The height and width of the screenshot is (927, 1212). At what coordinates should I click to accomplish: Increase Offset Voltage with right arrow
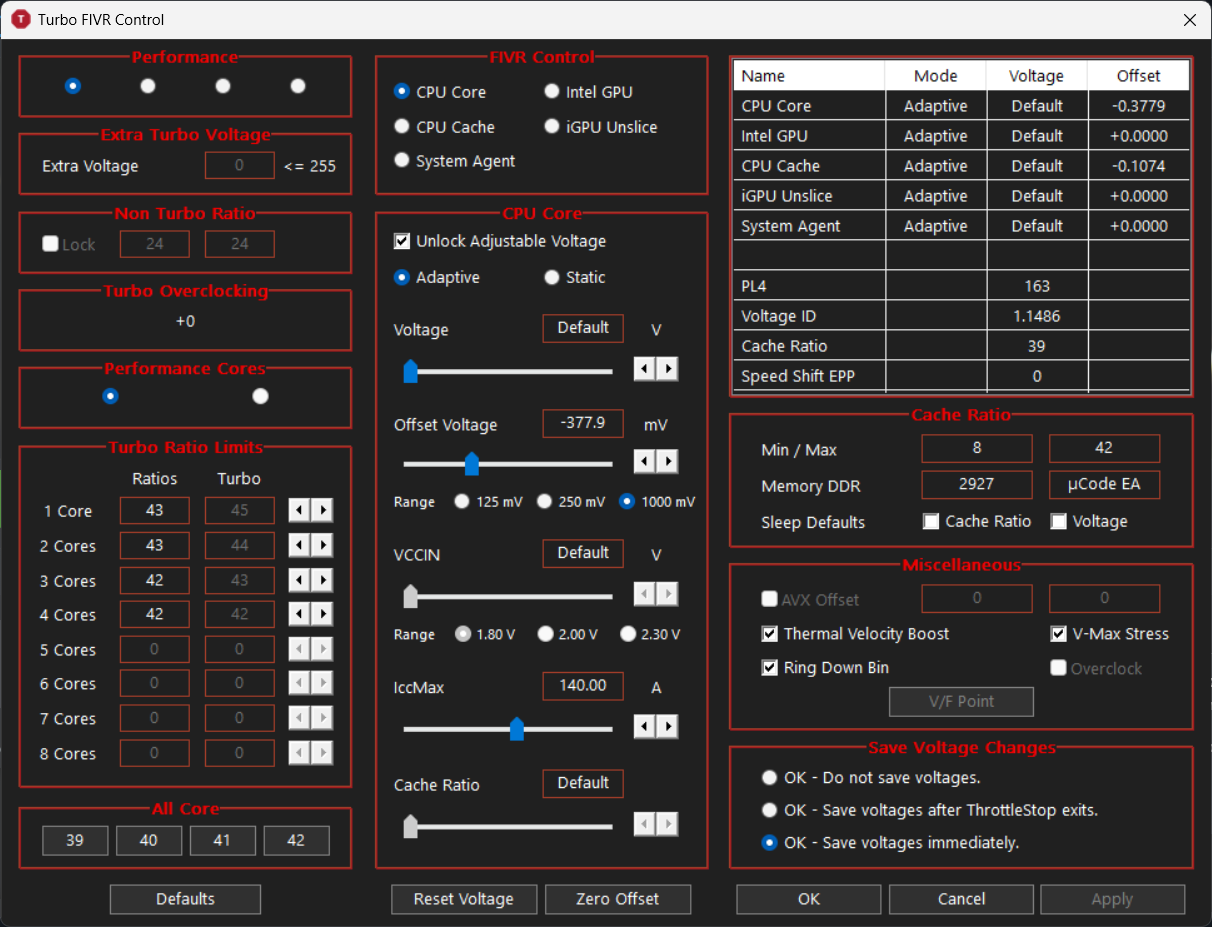click(x=667, y=461)
